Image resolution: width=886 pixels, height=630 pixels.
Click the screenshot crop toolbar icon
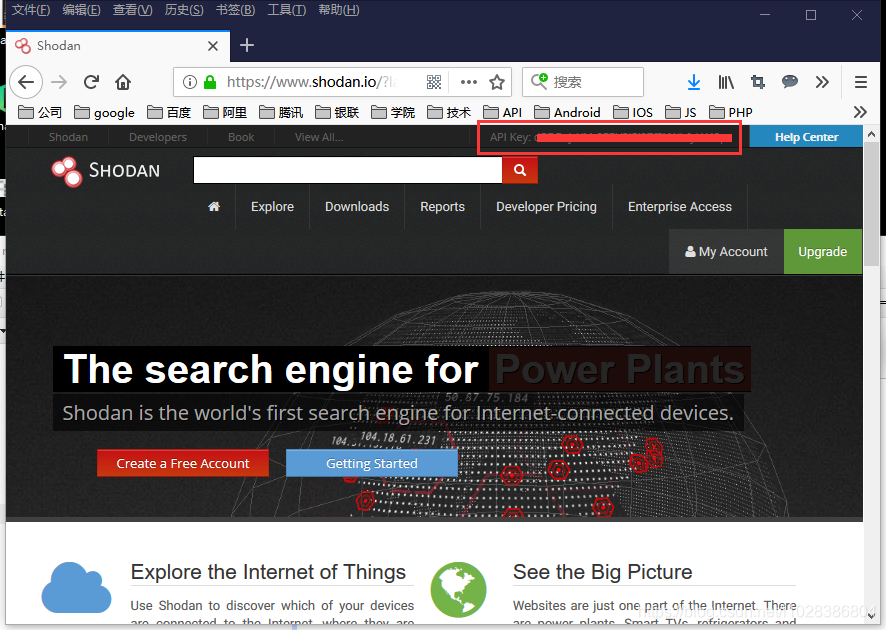tap(757, 82)
